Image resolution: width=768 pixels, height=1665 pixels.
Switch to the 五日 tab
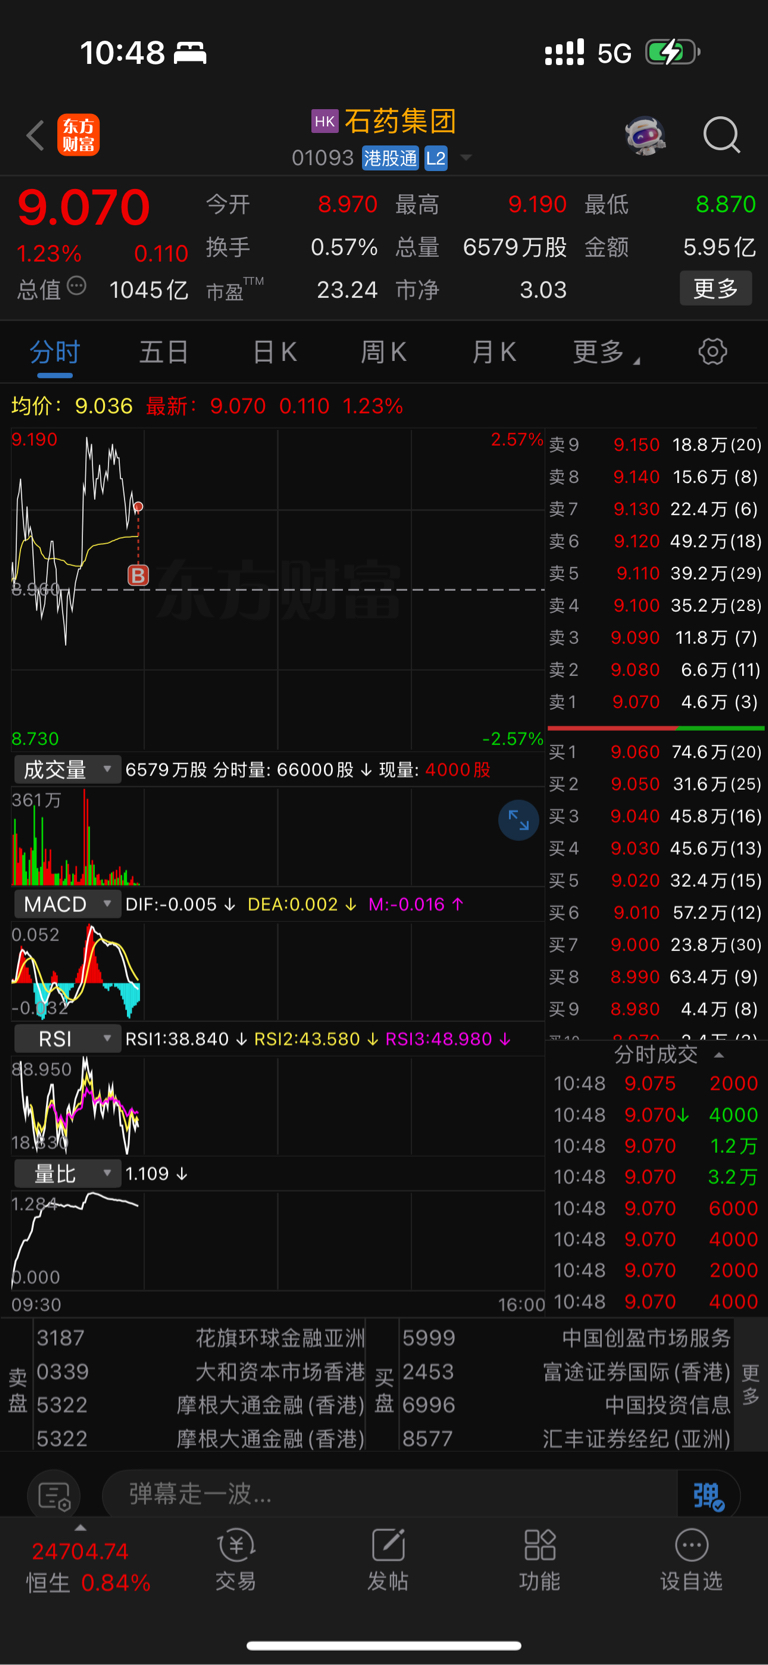point(164,352)
